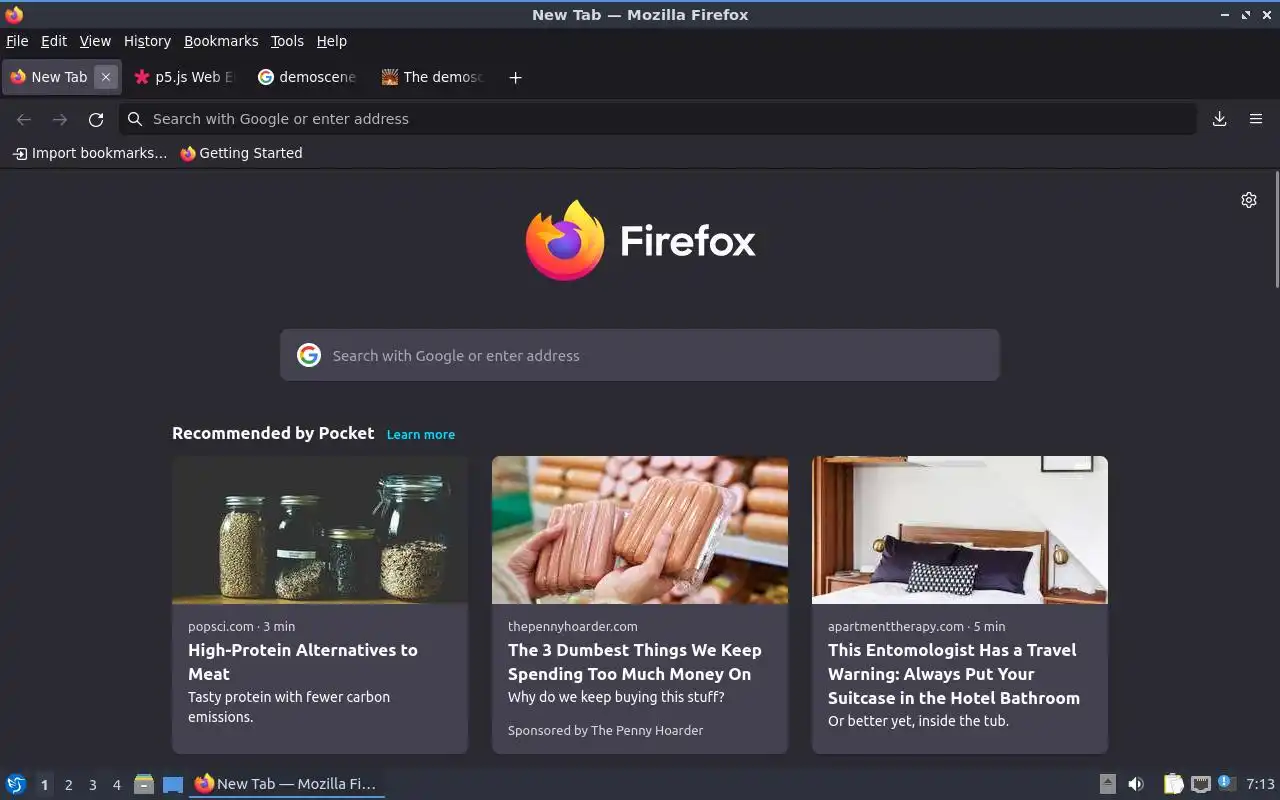The image size is (1280, 800).
Task: Click the Firefox window taskbar entry
Action: (287, 784)
